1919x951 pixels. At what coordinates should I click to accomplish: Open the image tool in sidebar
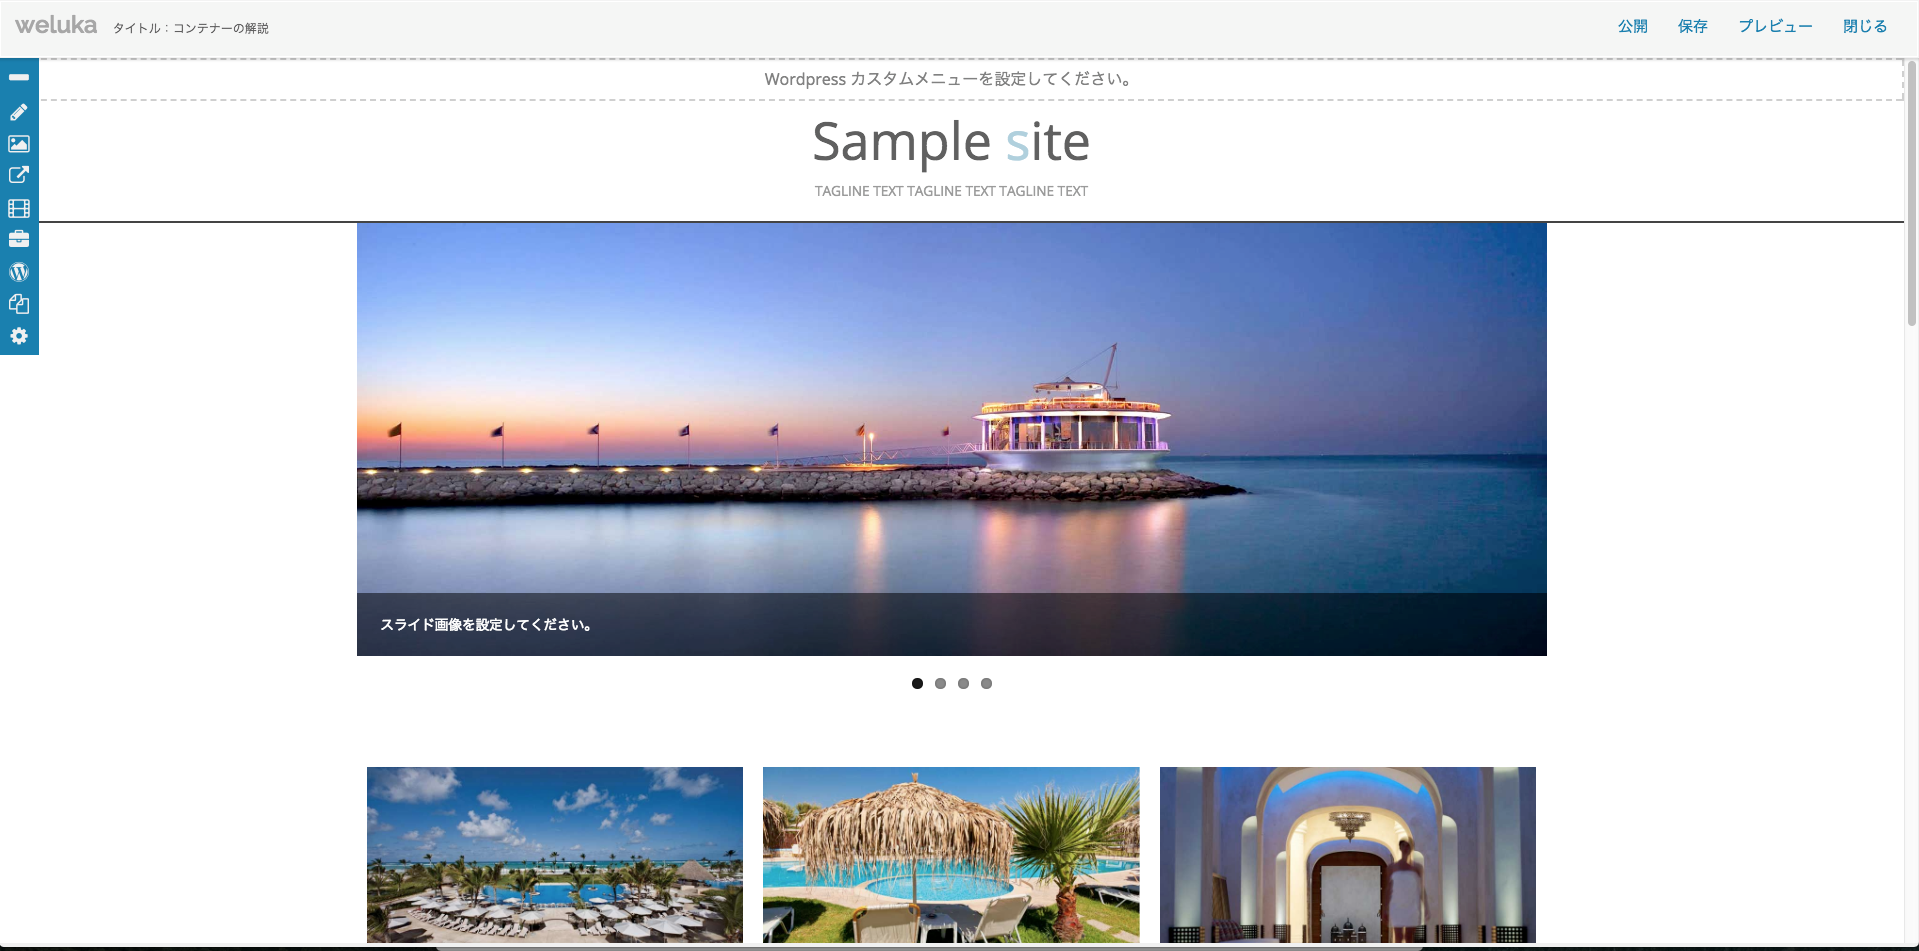19,144
